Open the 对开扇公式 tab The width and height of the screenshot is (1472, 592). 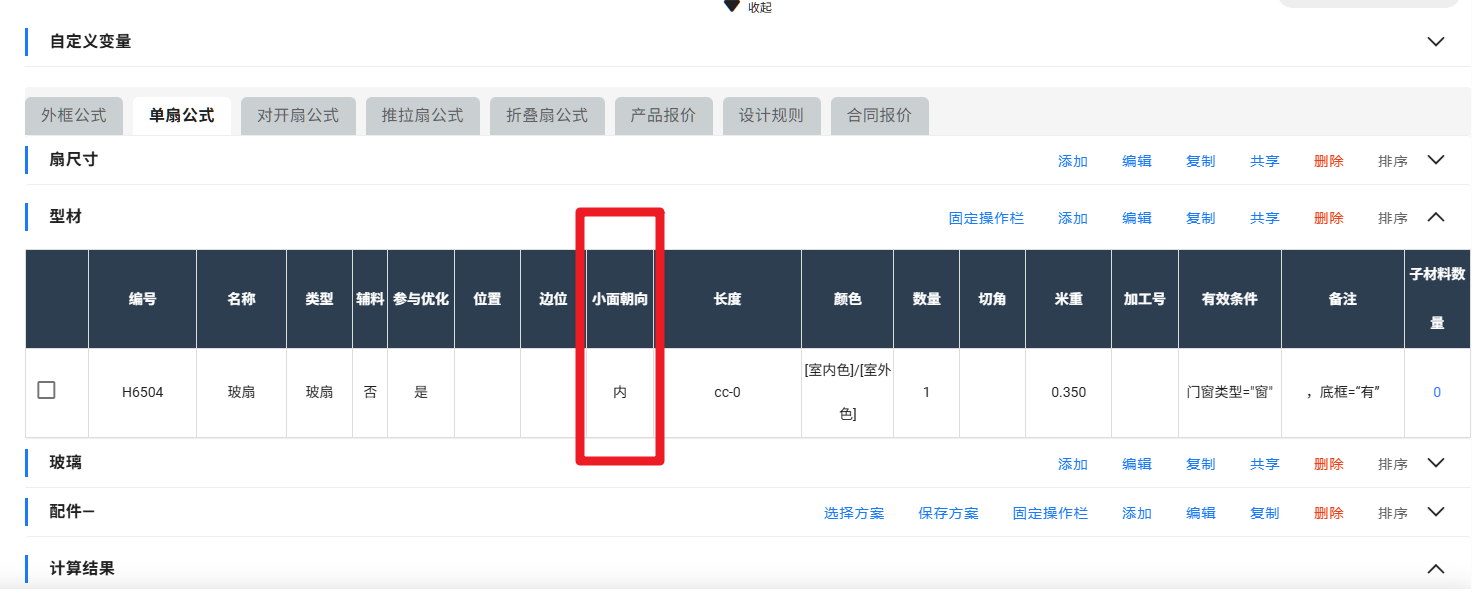pyautogui.click(x=298, y=116)
